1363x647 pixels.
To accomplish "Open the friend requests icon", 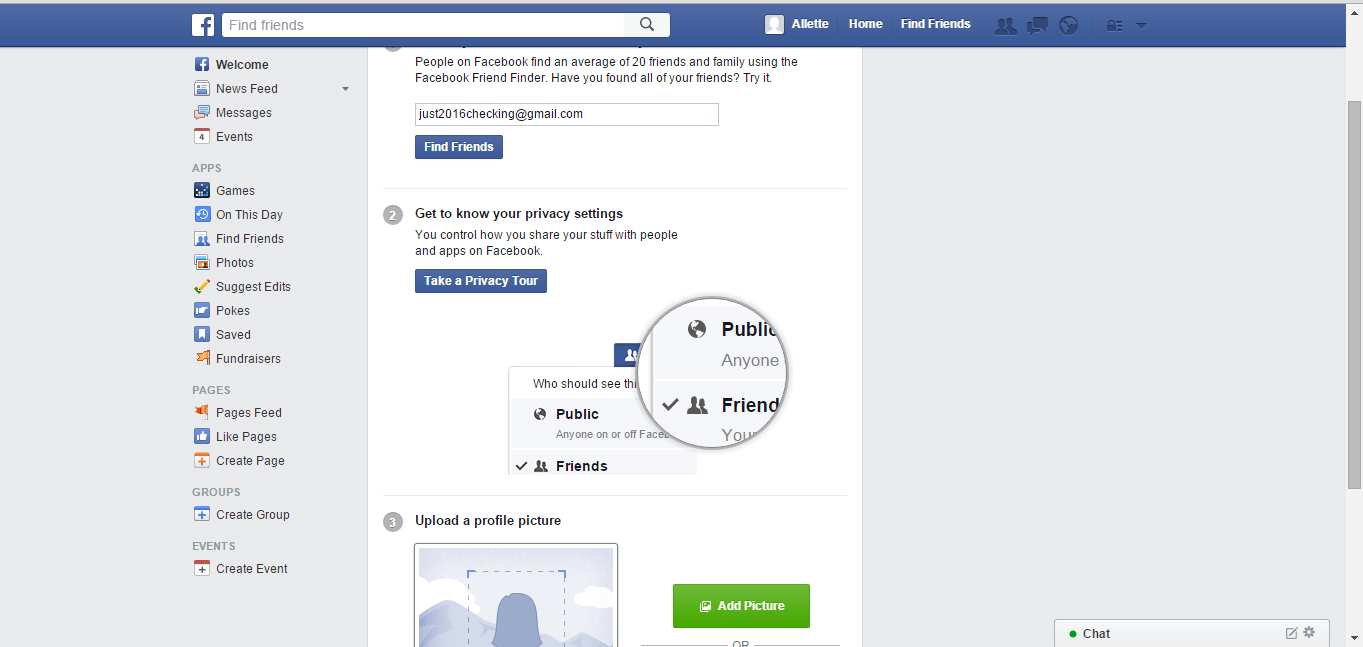I will (x=1005, y=25).
